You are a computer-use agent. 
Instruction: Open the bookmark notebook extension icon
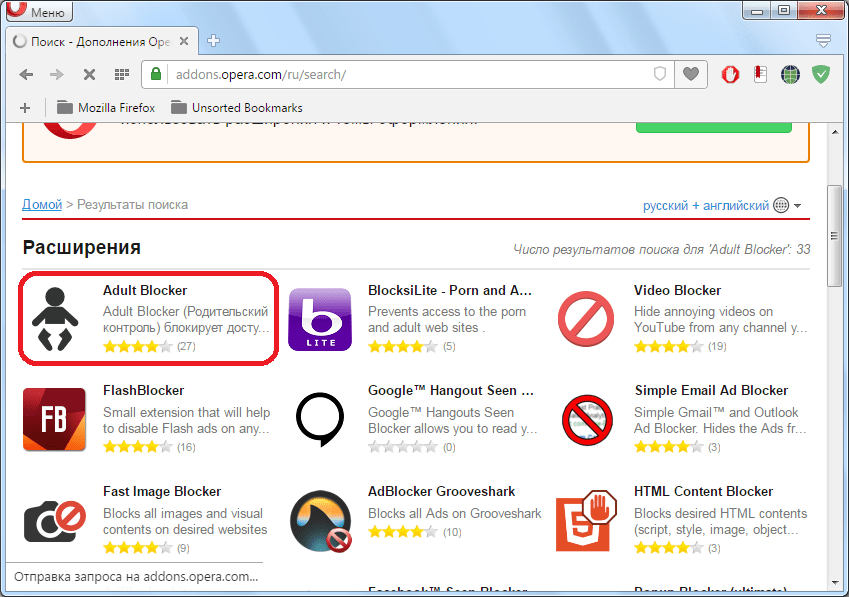760,74
